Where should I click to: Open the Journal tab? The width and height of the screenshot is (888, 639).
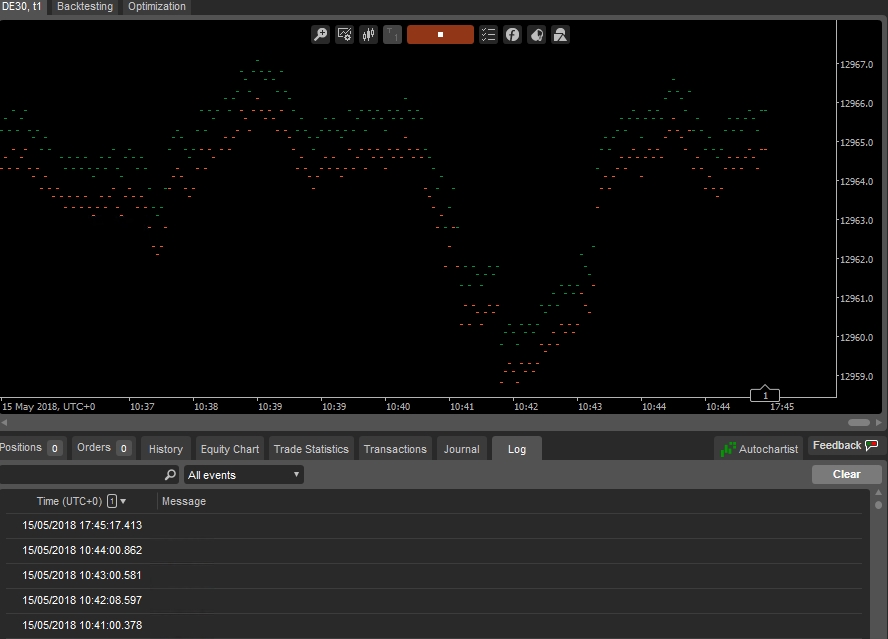tap(461, 449)
